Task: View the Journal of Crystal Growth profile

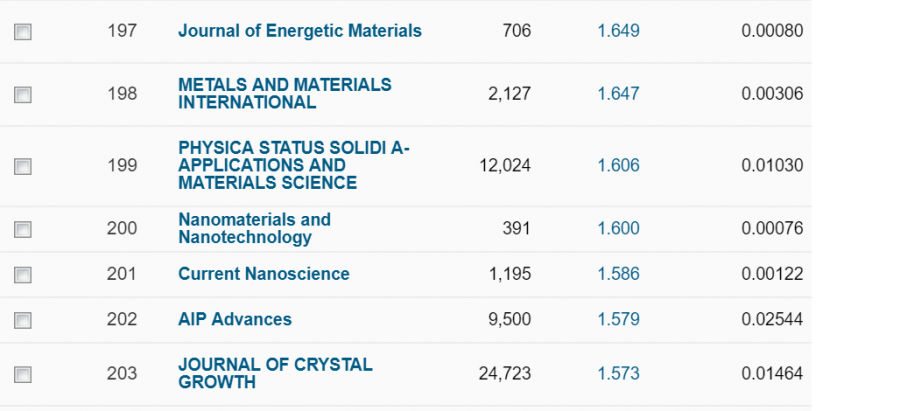Action: (x=274, y=373)
